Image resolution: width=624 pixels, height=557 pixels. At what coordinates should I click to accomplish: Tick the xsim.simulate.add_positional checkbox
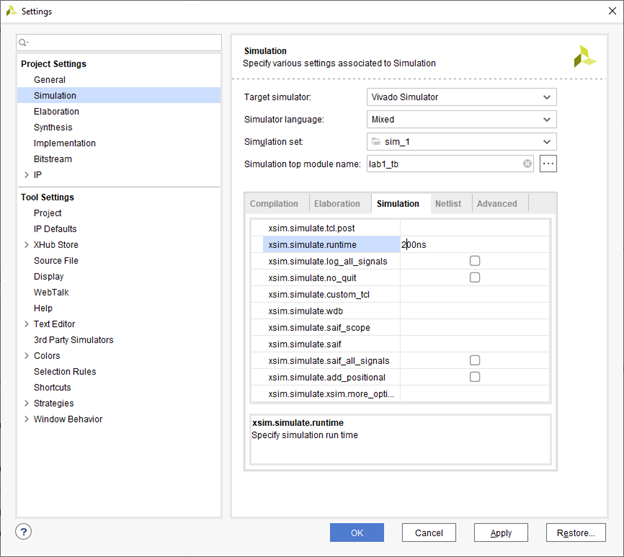(x=475, y=377)
